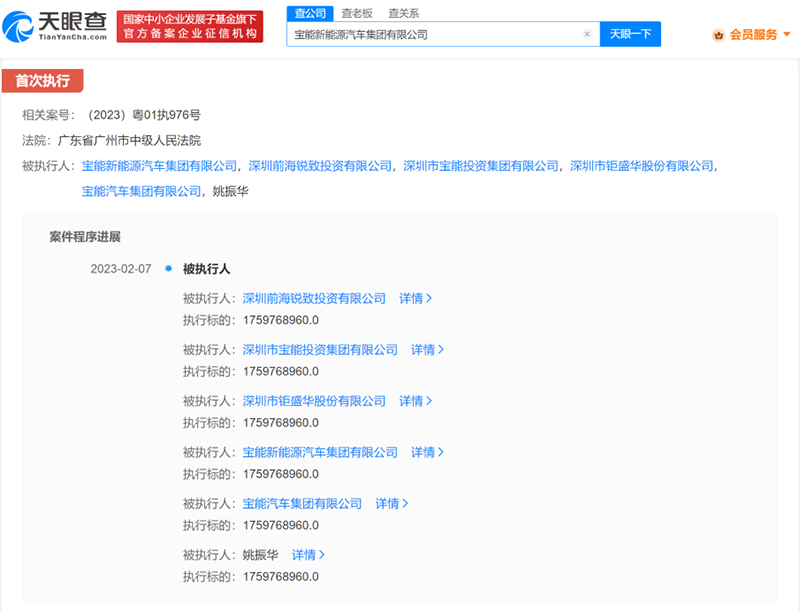Open 深圳市宝能投资集团有限公司 link in header list

(x=481, y=166)
